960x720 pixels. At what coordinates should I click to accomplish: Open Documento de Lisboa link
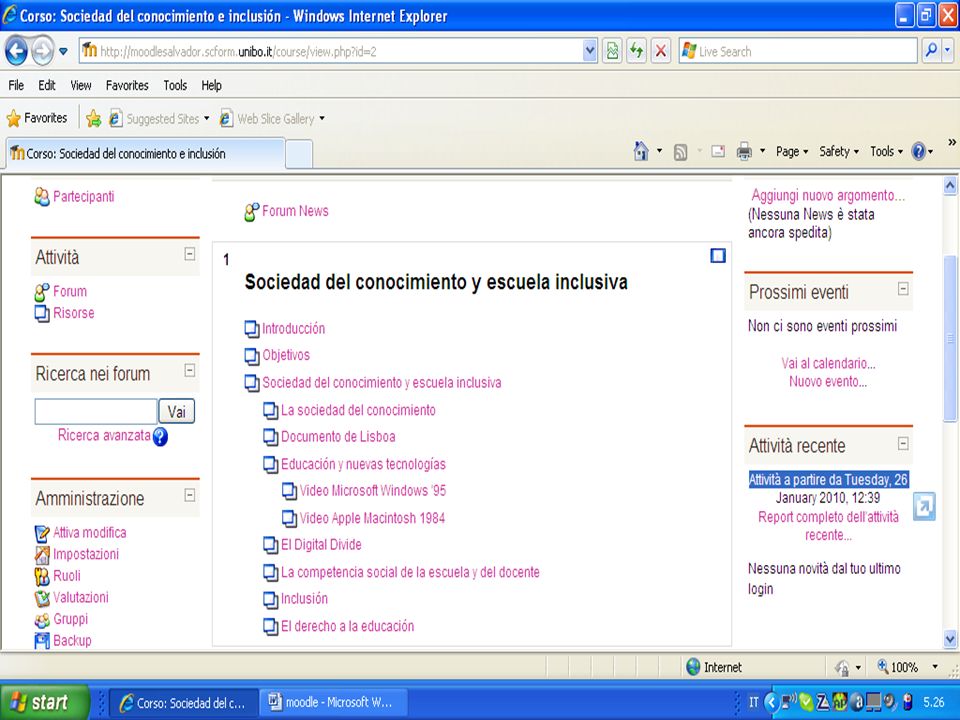[338, 437]
